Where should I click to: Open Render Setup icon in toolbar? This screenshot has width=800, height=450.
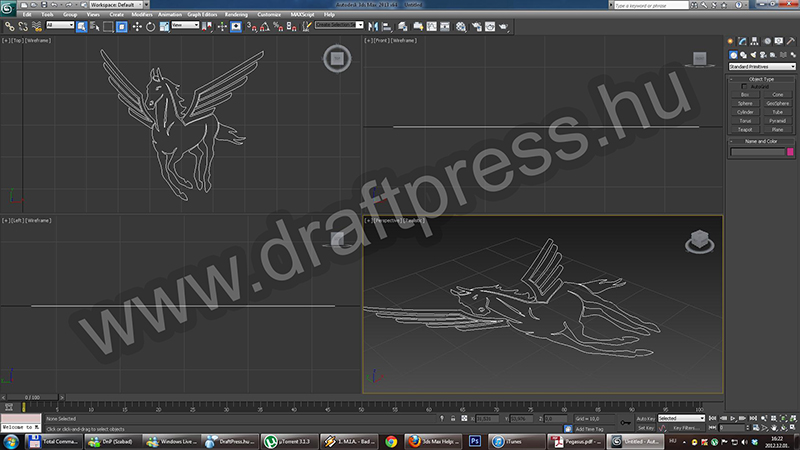(476, 27)
